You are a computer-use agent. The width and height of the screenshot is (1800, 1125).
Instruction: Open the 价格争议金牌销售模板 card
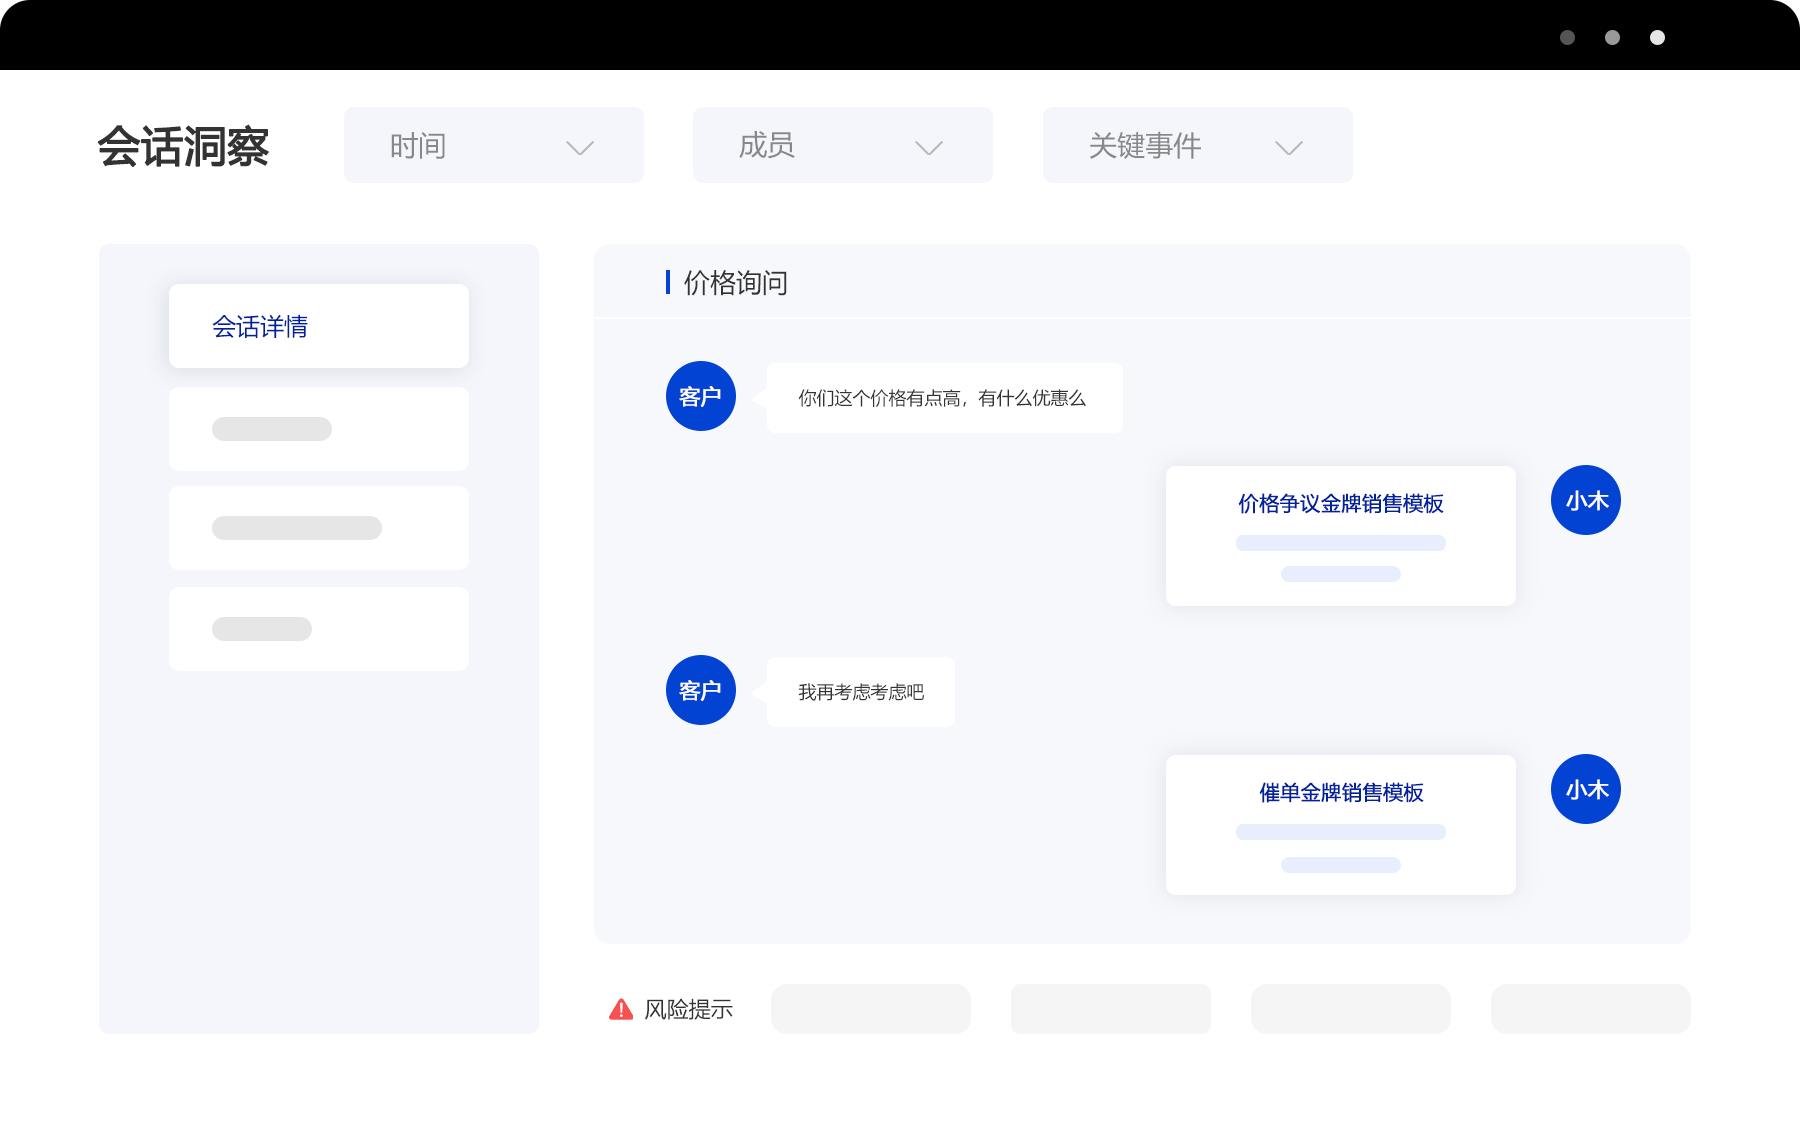click(x=1341, y=536)
